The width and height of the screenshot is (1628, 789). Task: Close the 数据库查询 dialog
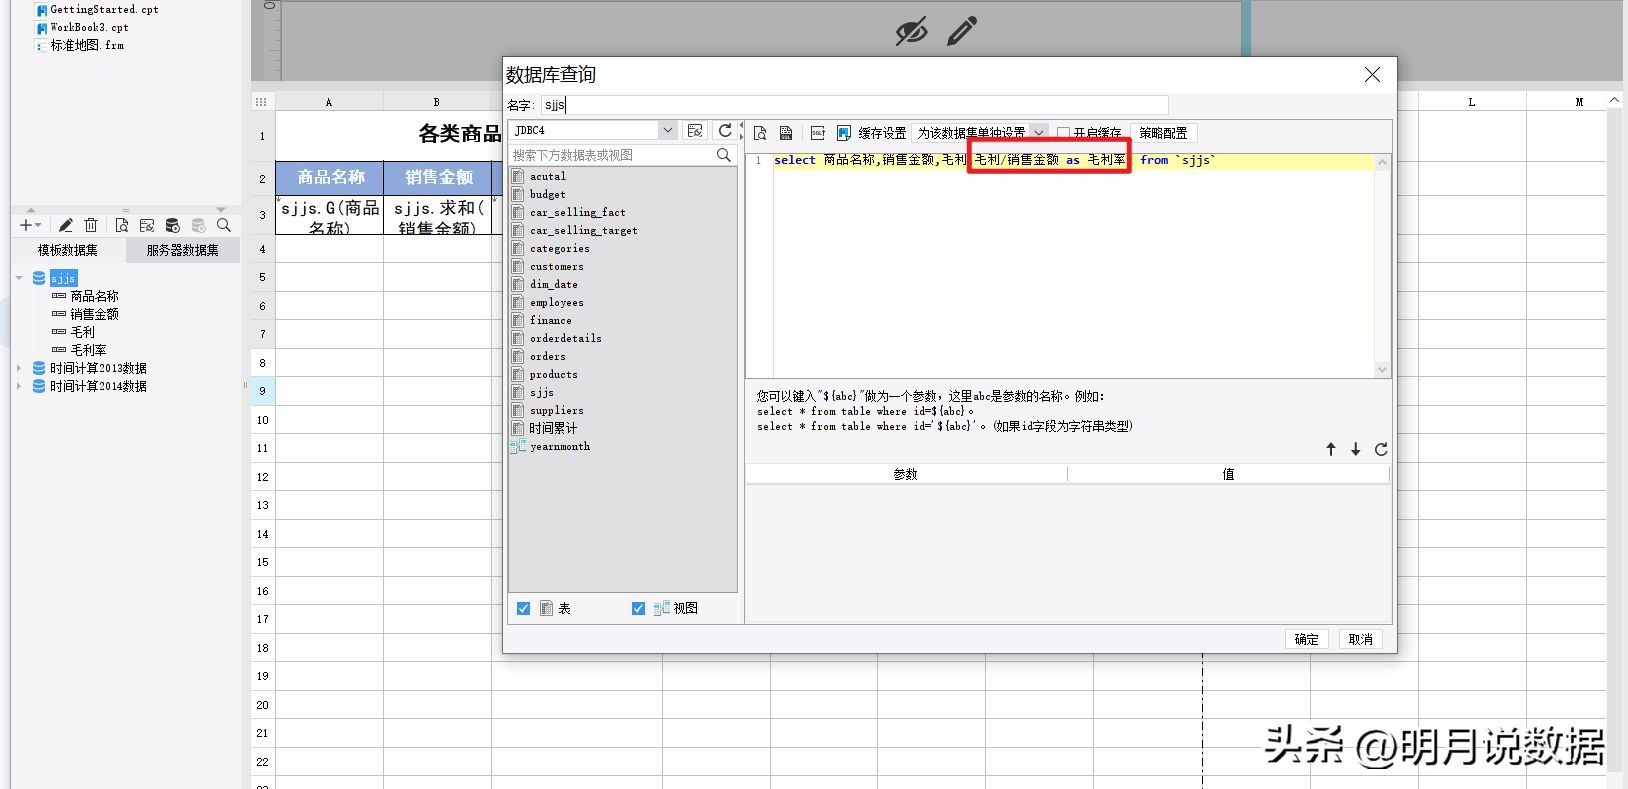(x=1372, y=75)
